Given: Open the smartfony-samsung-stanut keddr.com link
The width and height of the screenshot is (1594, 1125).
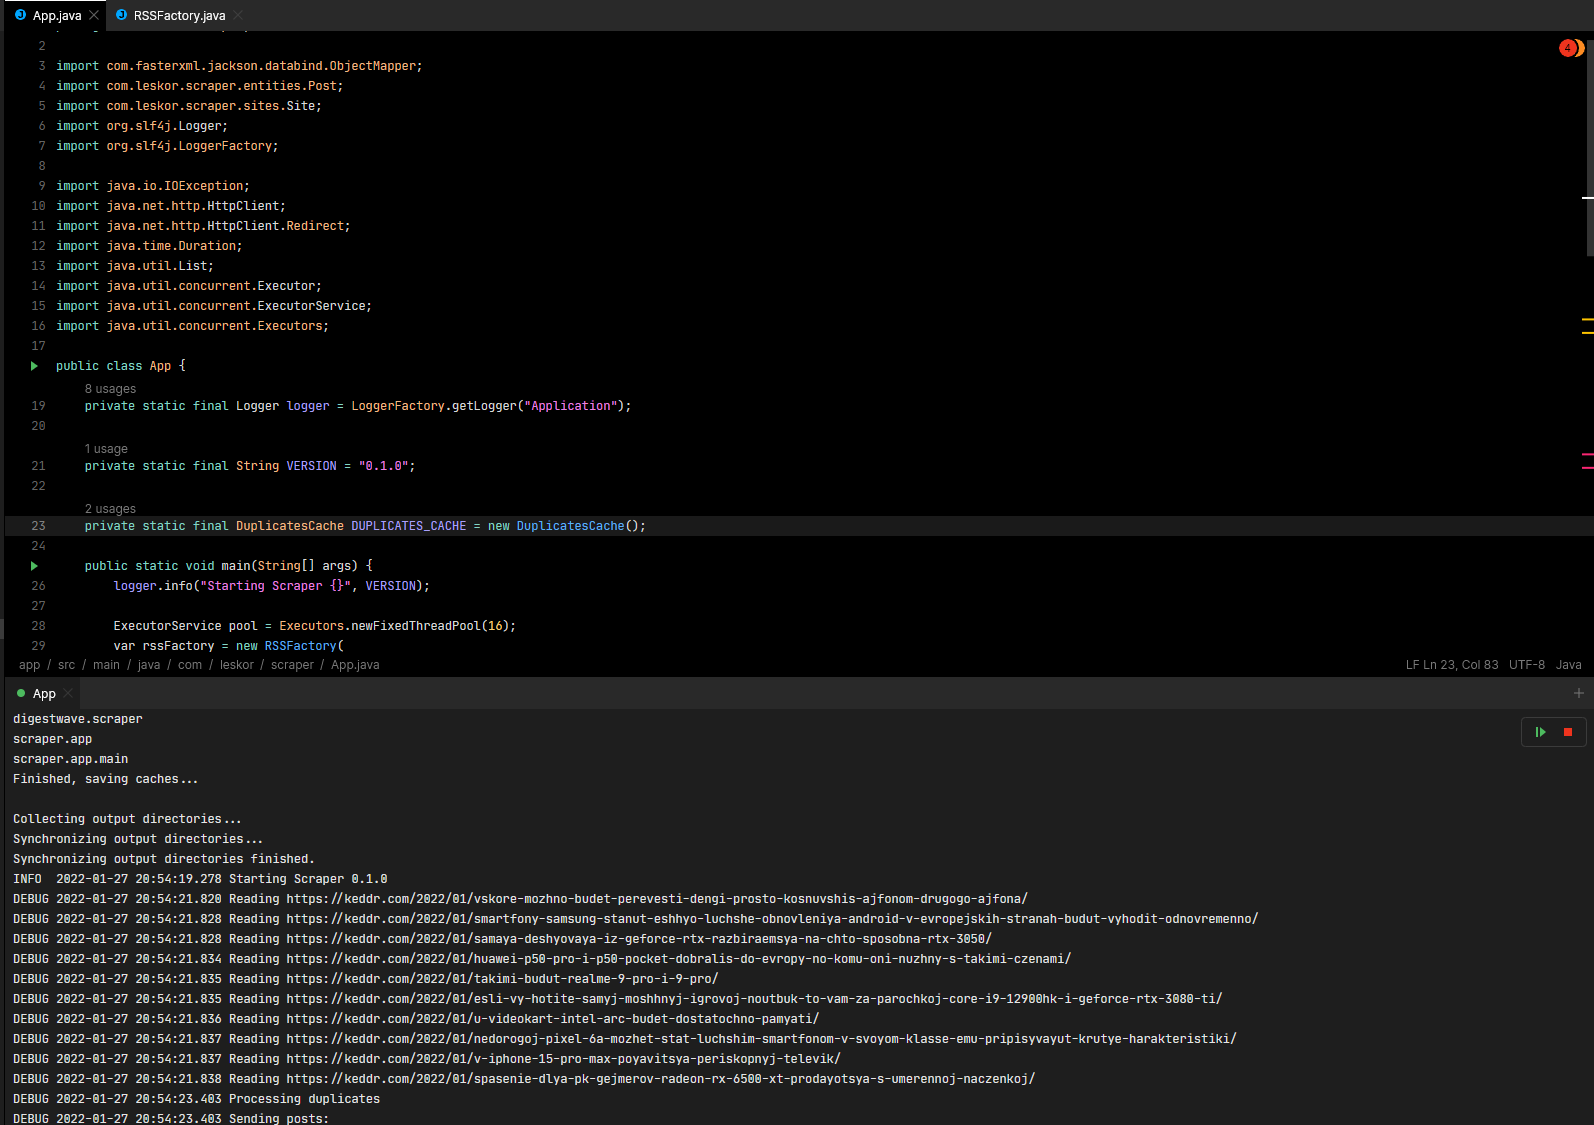Looking at the screenshot, I should 772,919.
